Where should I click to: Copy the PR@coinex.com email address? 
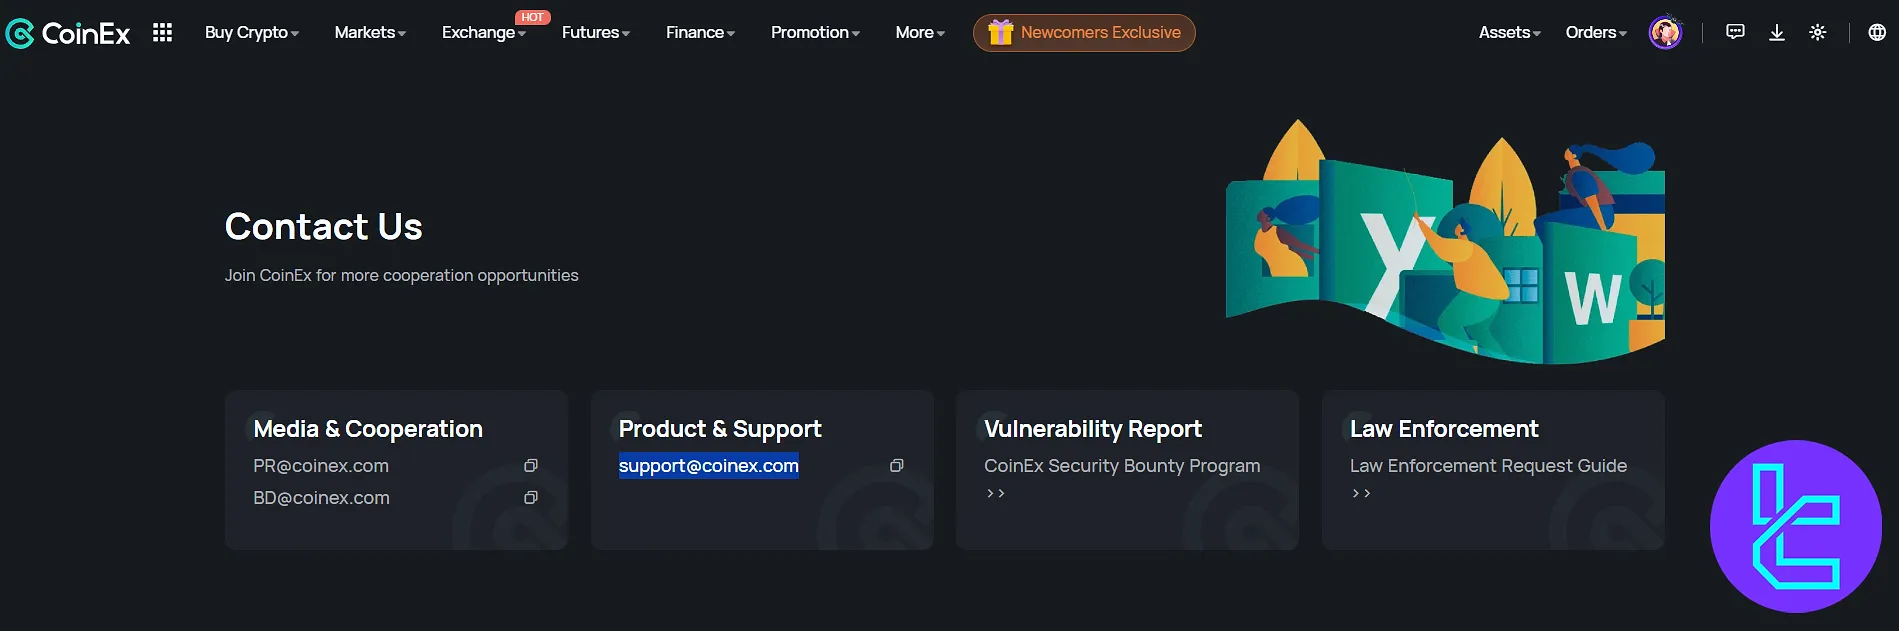point(531,466)
